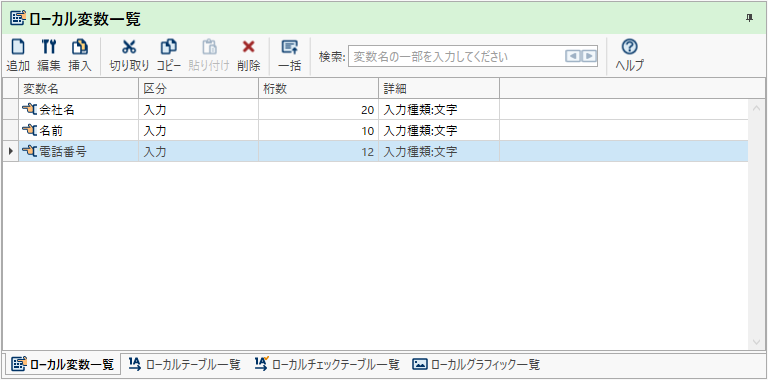
Task: Cut with the 切り取り scissors icon
Action: click(129, 48)
